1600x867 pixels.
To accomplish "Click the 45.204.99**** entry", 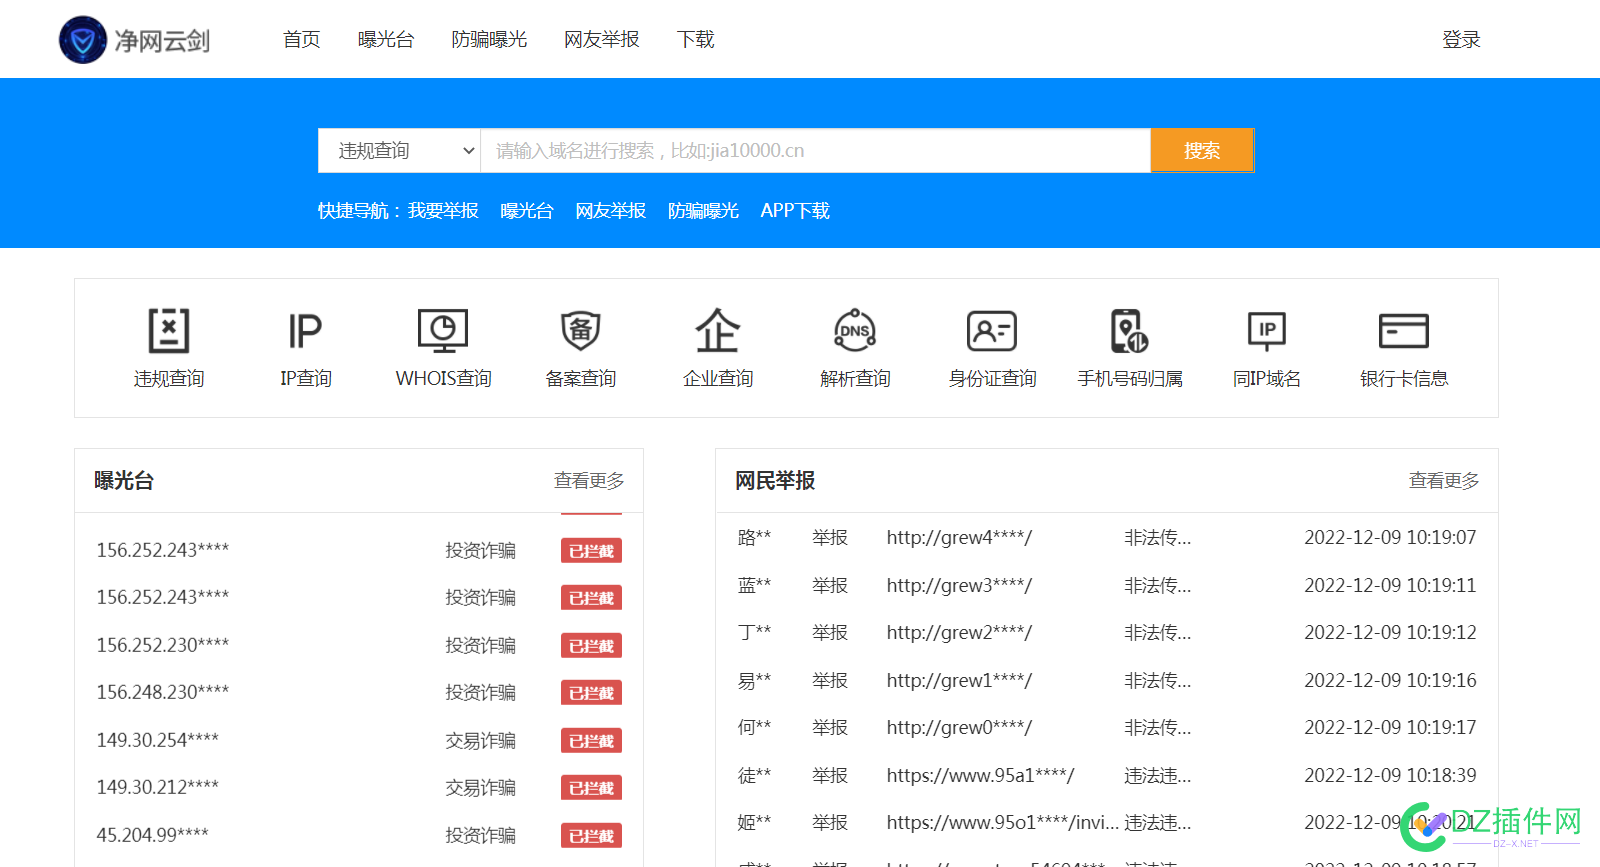I will click(x=153, y=835).
